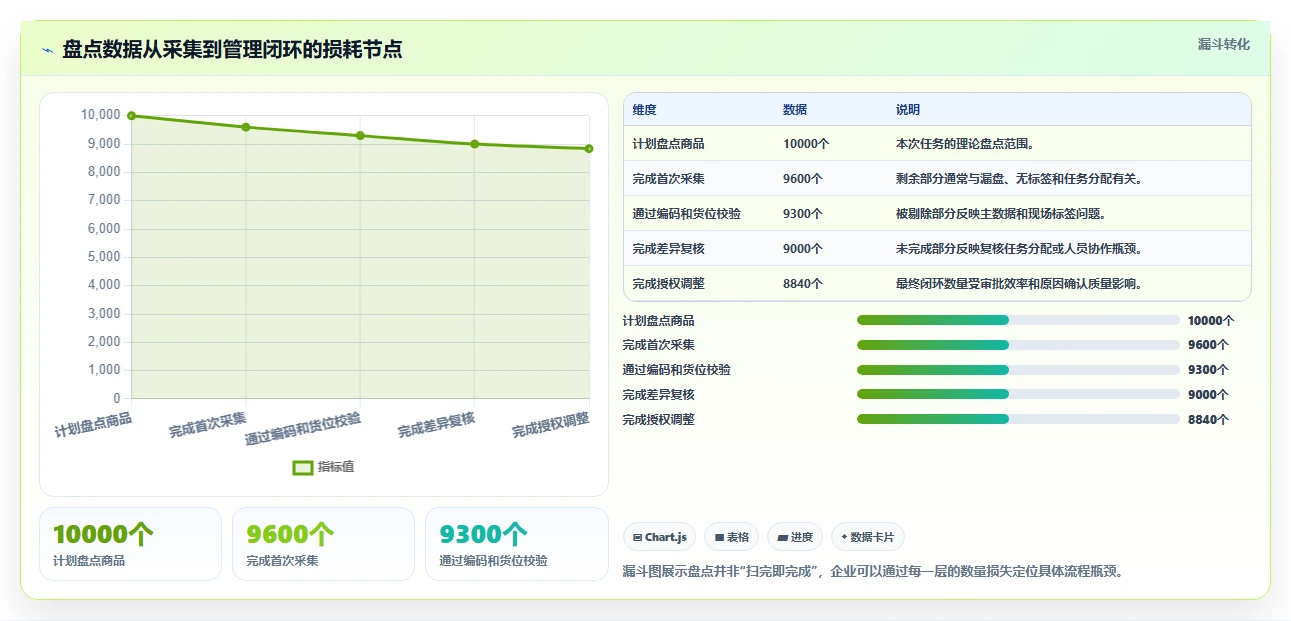The width and height of the screenshot is (1291, 621).
Task: Click the chart point above 完成差异复核
Action: coord(475,144)
